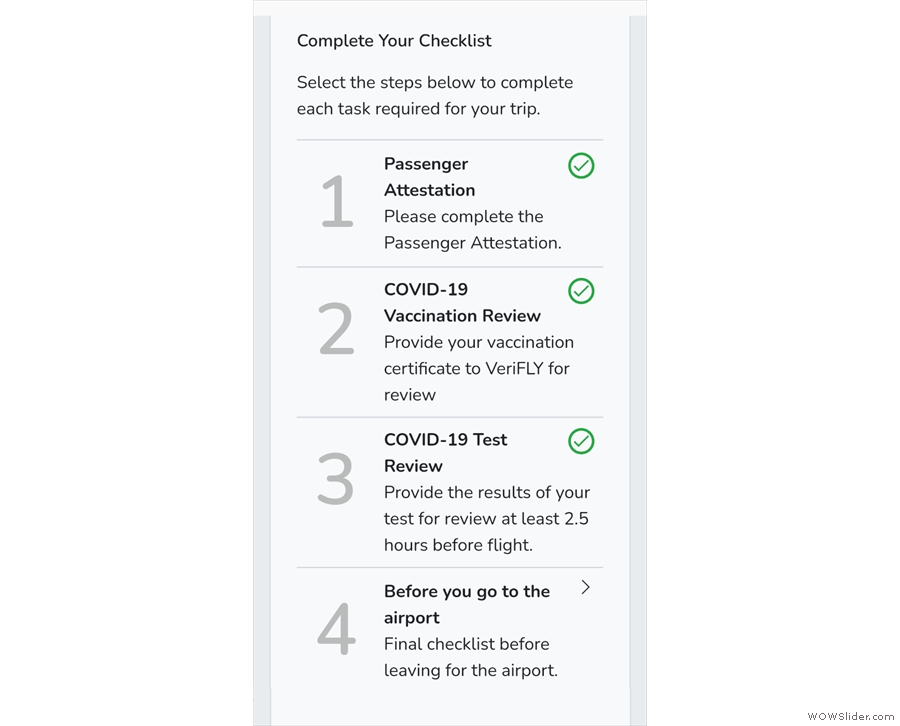Select the COVID-19 Test Review step title
This screenshot has width=900, height=726.
pyautogui.click(x=445, y=452)
